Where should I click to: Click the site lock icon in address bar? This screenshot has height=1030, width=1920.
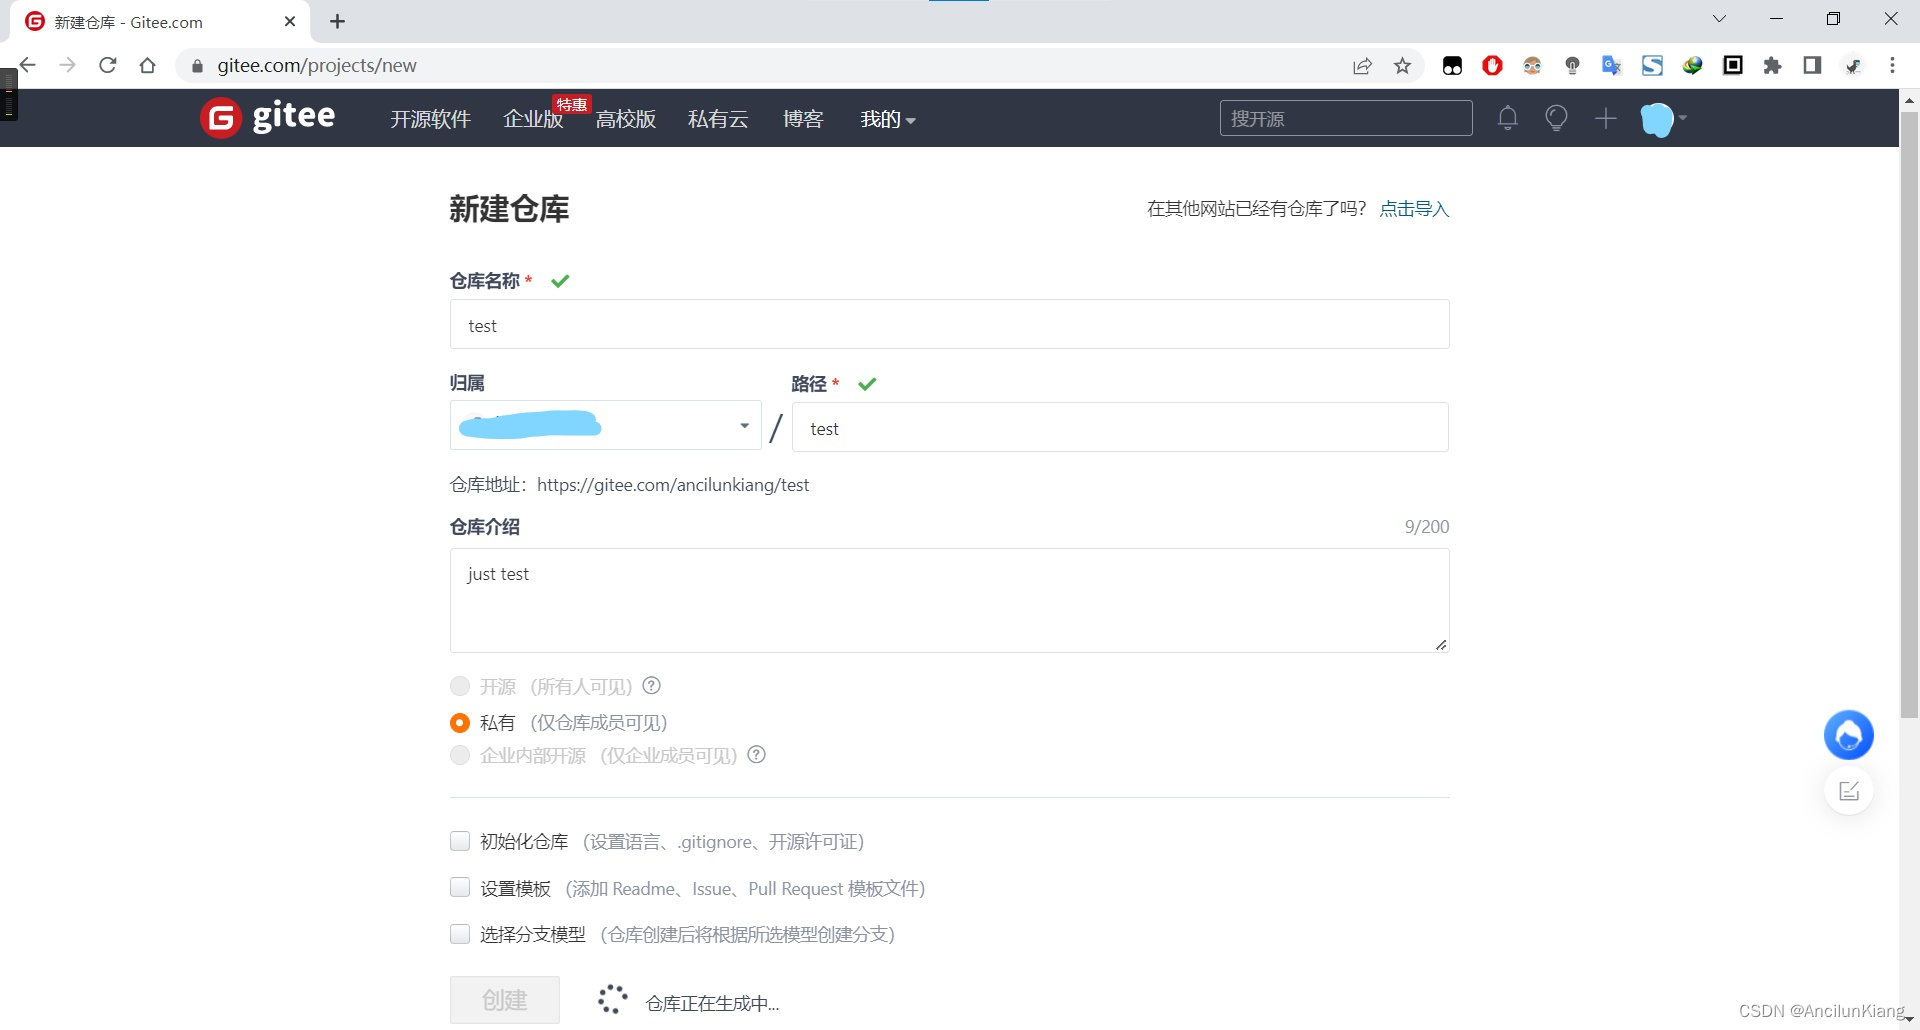tap(197, 66)
